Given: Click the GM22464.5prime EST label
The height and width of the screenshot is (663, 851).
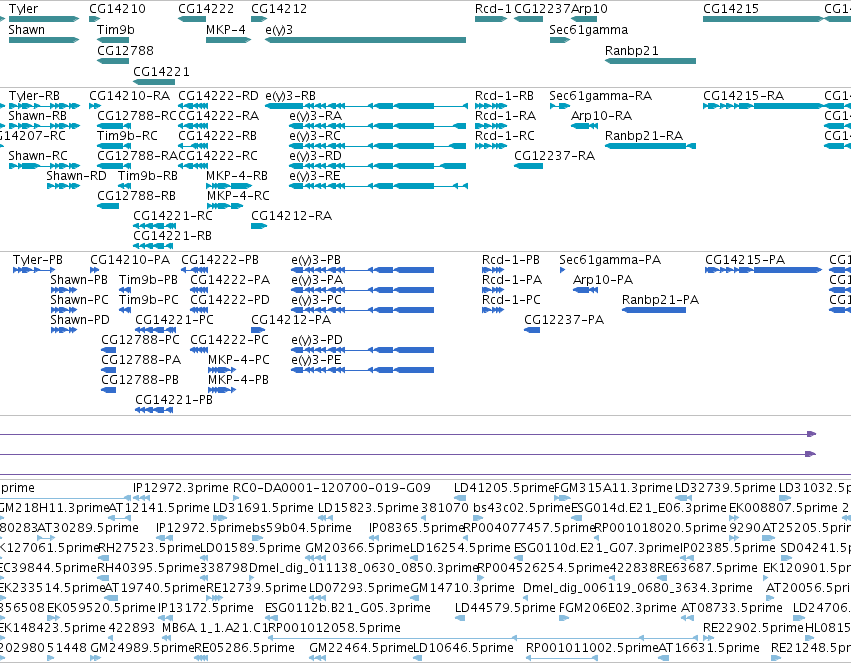Looking at the screenshot, I should (360, 648).
